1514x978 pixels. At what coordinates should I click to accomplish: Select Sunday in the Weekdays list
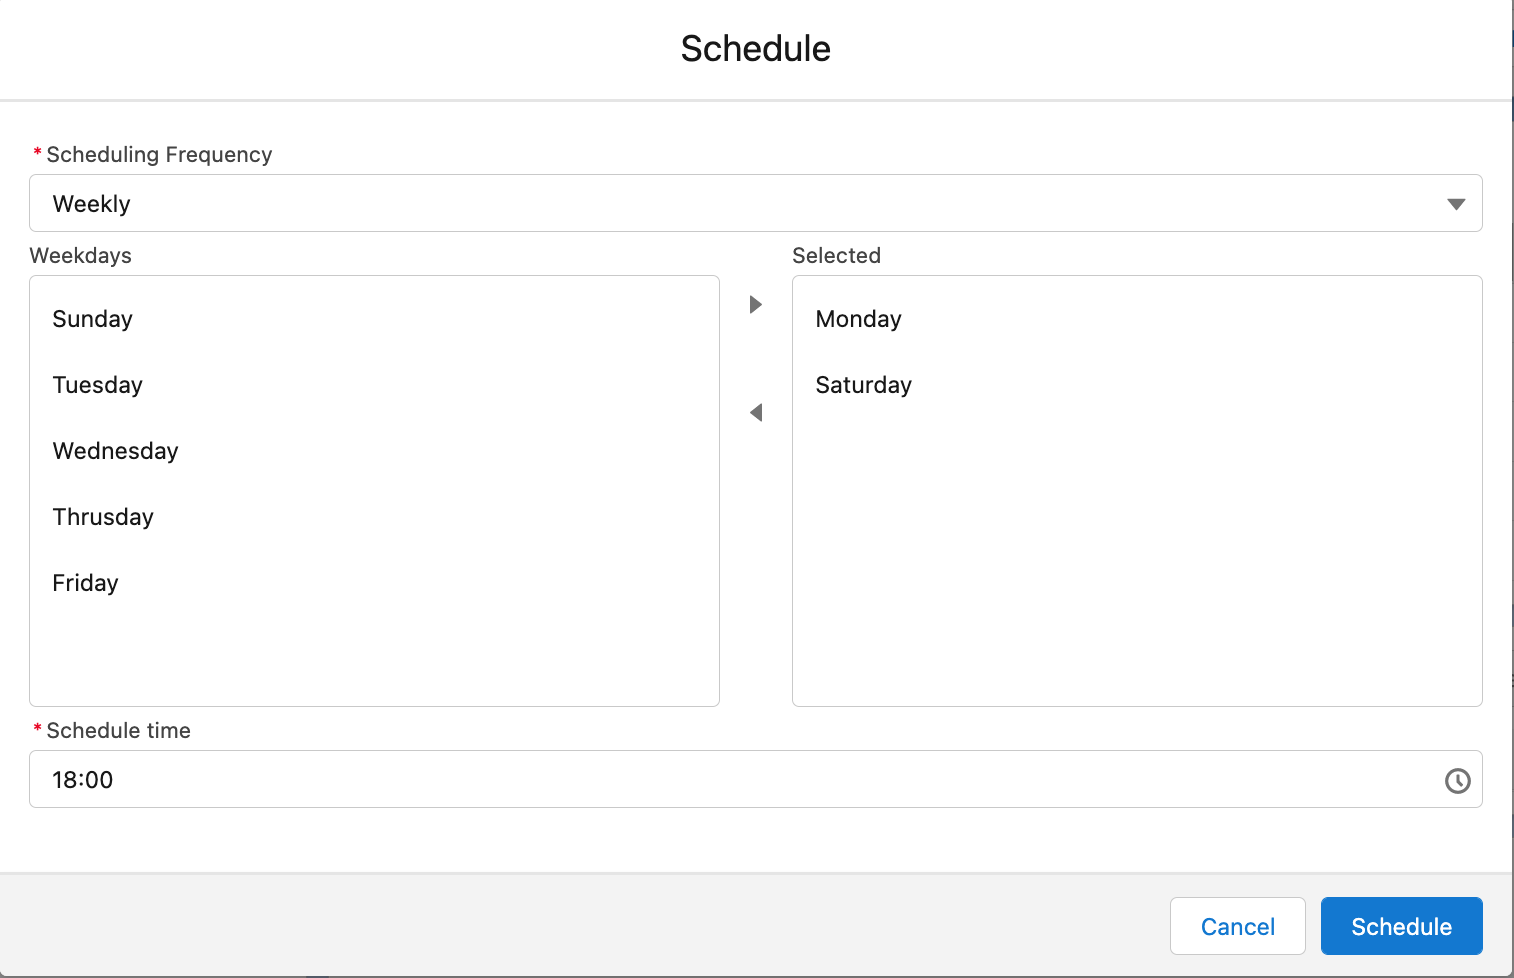[x=93, y=319]
